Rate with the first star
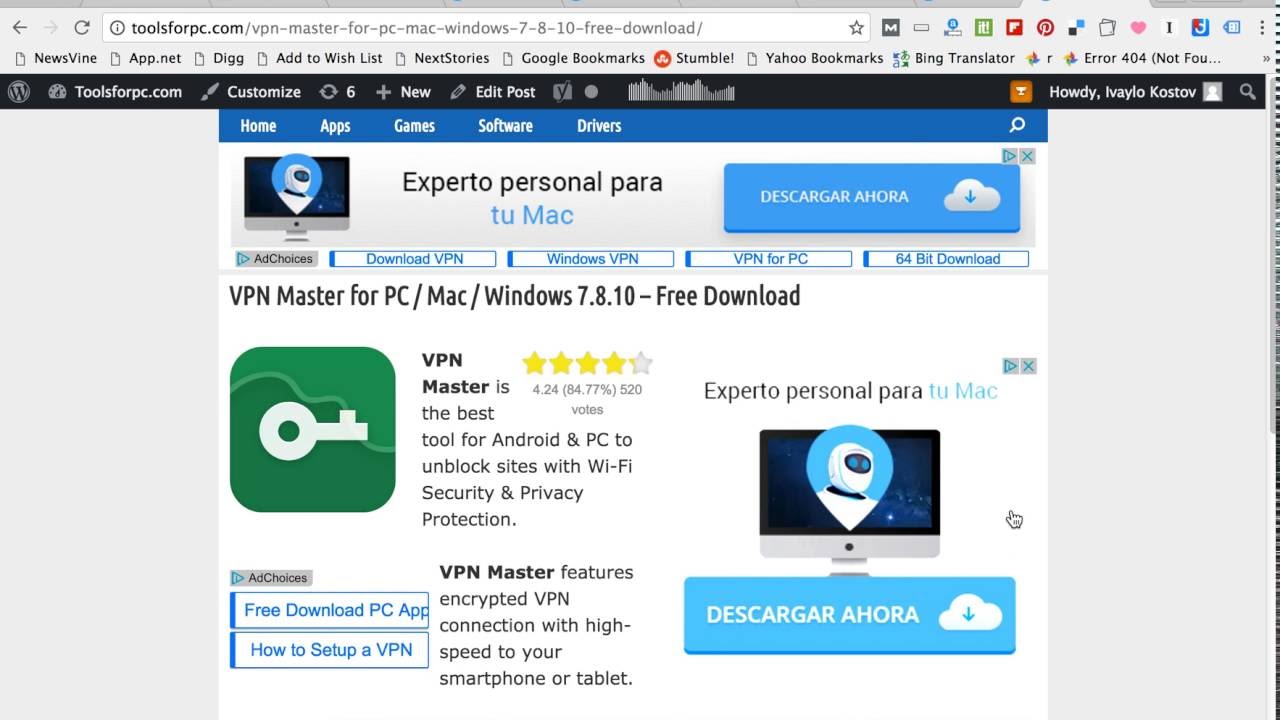The height and width of the screenshot is (720, 1280). (x=534, y=363)
